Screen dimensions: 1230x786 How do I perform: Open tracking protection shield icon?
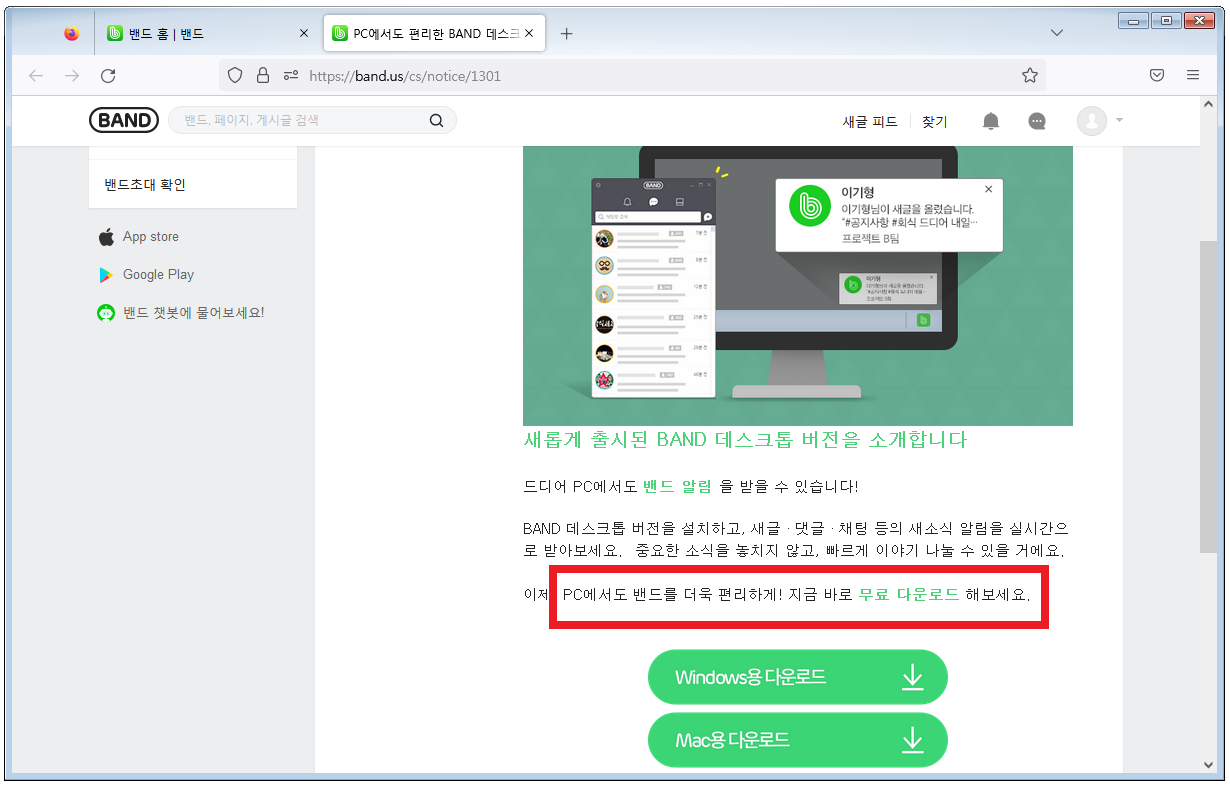pyautogui.click(x=235, y=75)
